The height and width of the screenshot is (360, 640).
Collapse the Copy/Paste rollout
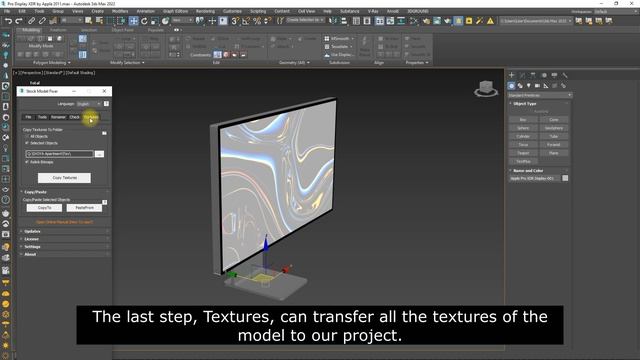(x=64, y=192)
